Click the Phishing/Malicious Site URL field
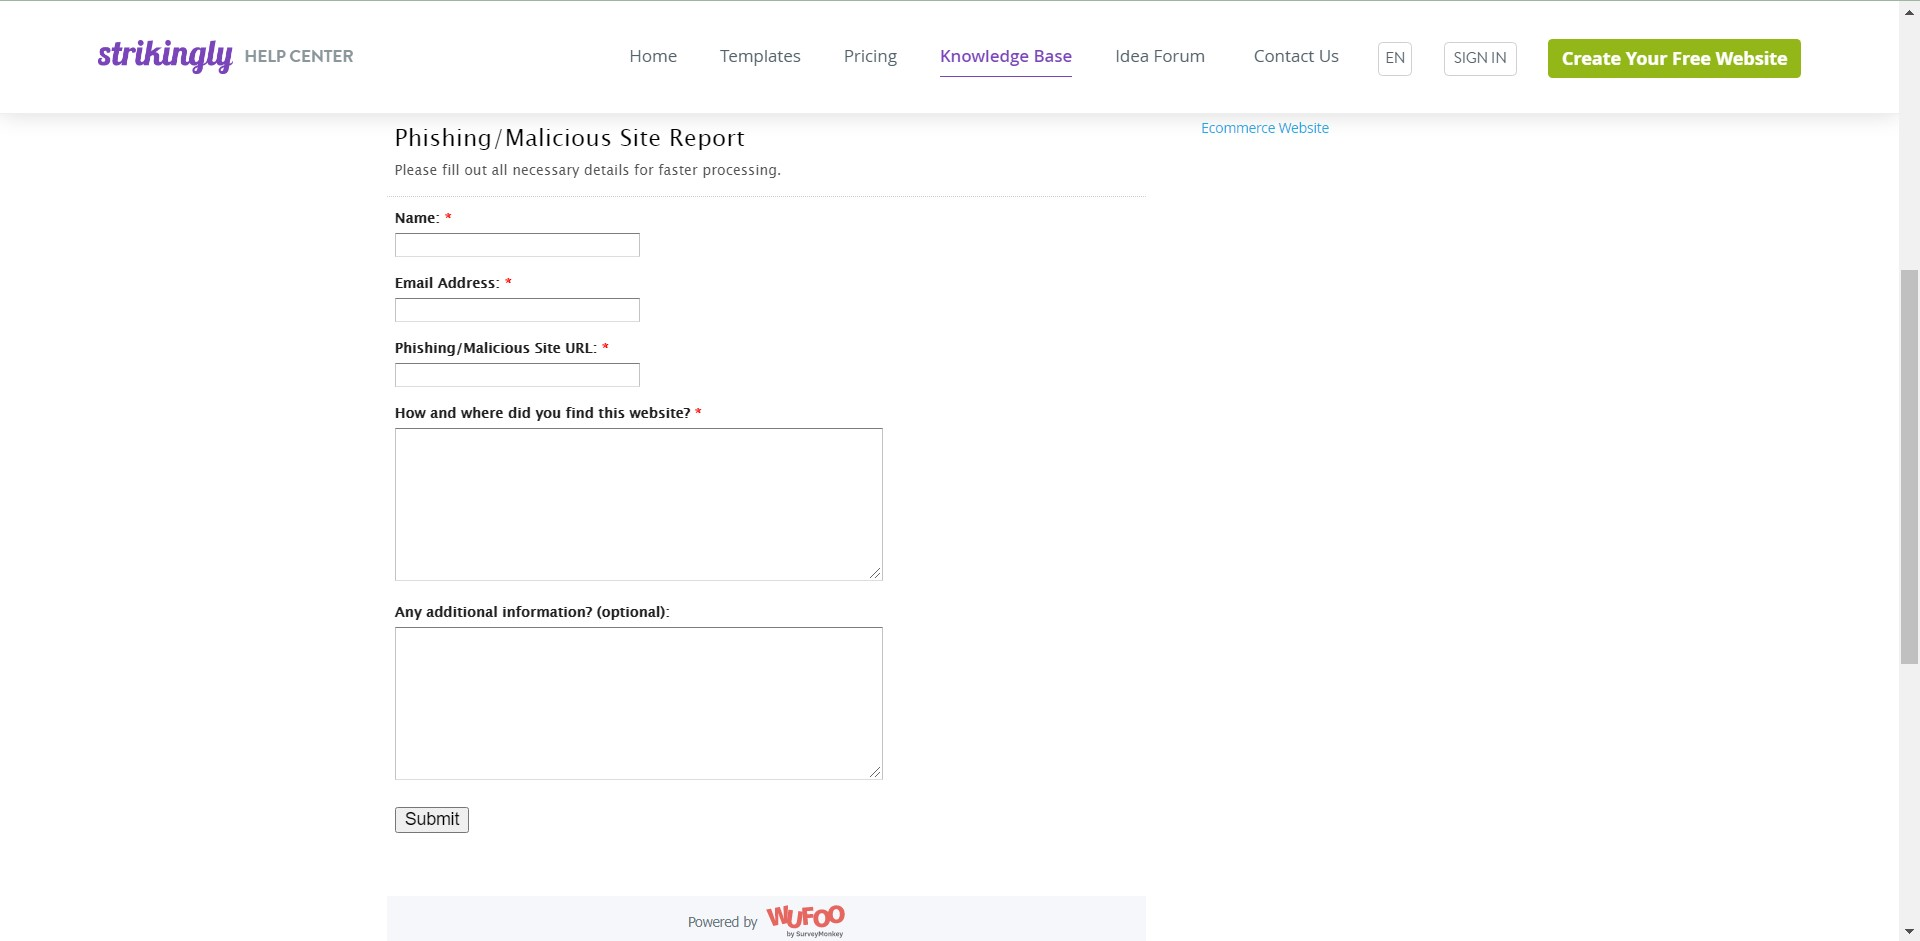Image resolution: width=1920 pixels, height=941 pixels. click(516, 375)
